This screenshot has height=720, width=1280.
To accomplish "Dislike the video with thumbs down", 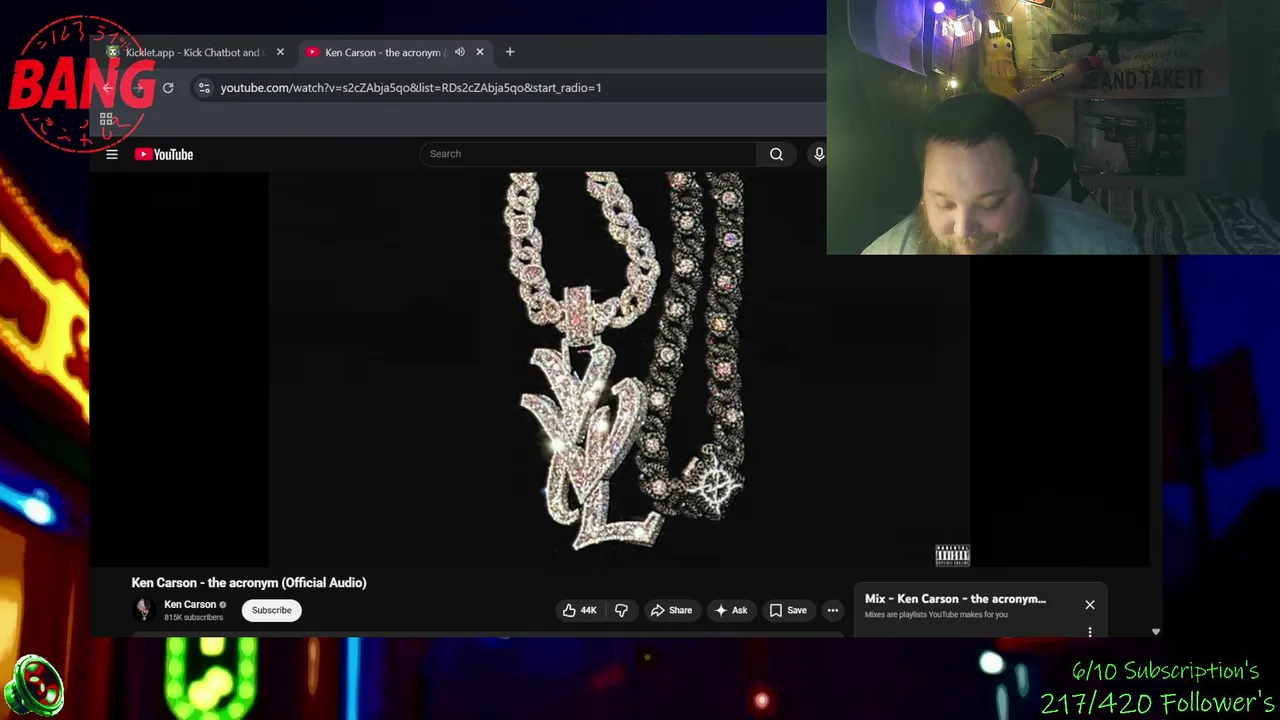I will tap(621, 610).
